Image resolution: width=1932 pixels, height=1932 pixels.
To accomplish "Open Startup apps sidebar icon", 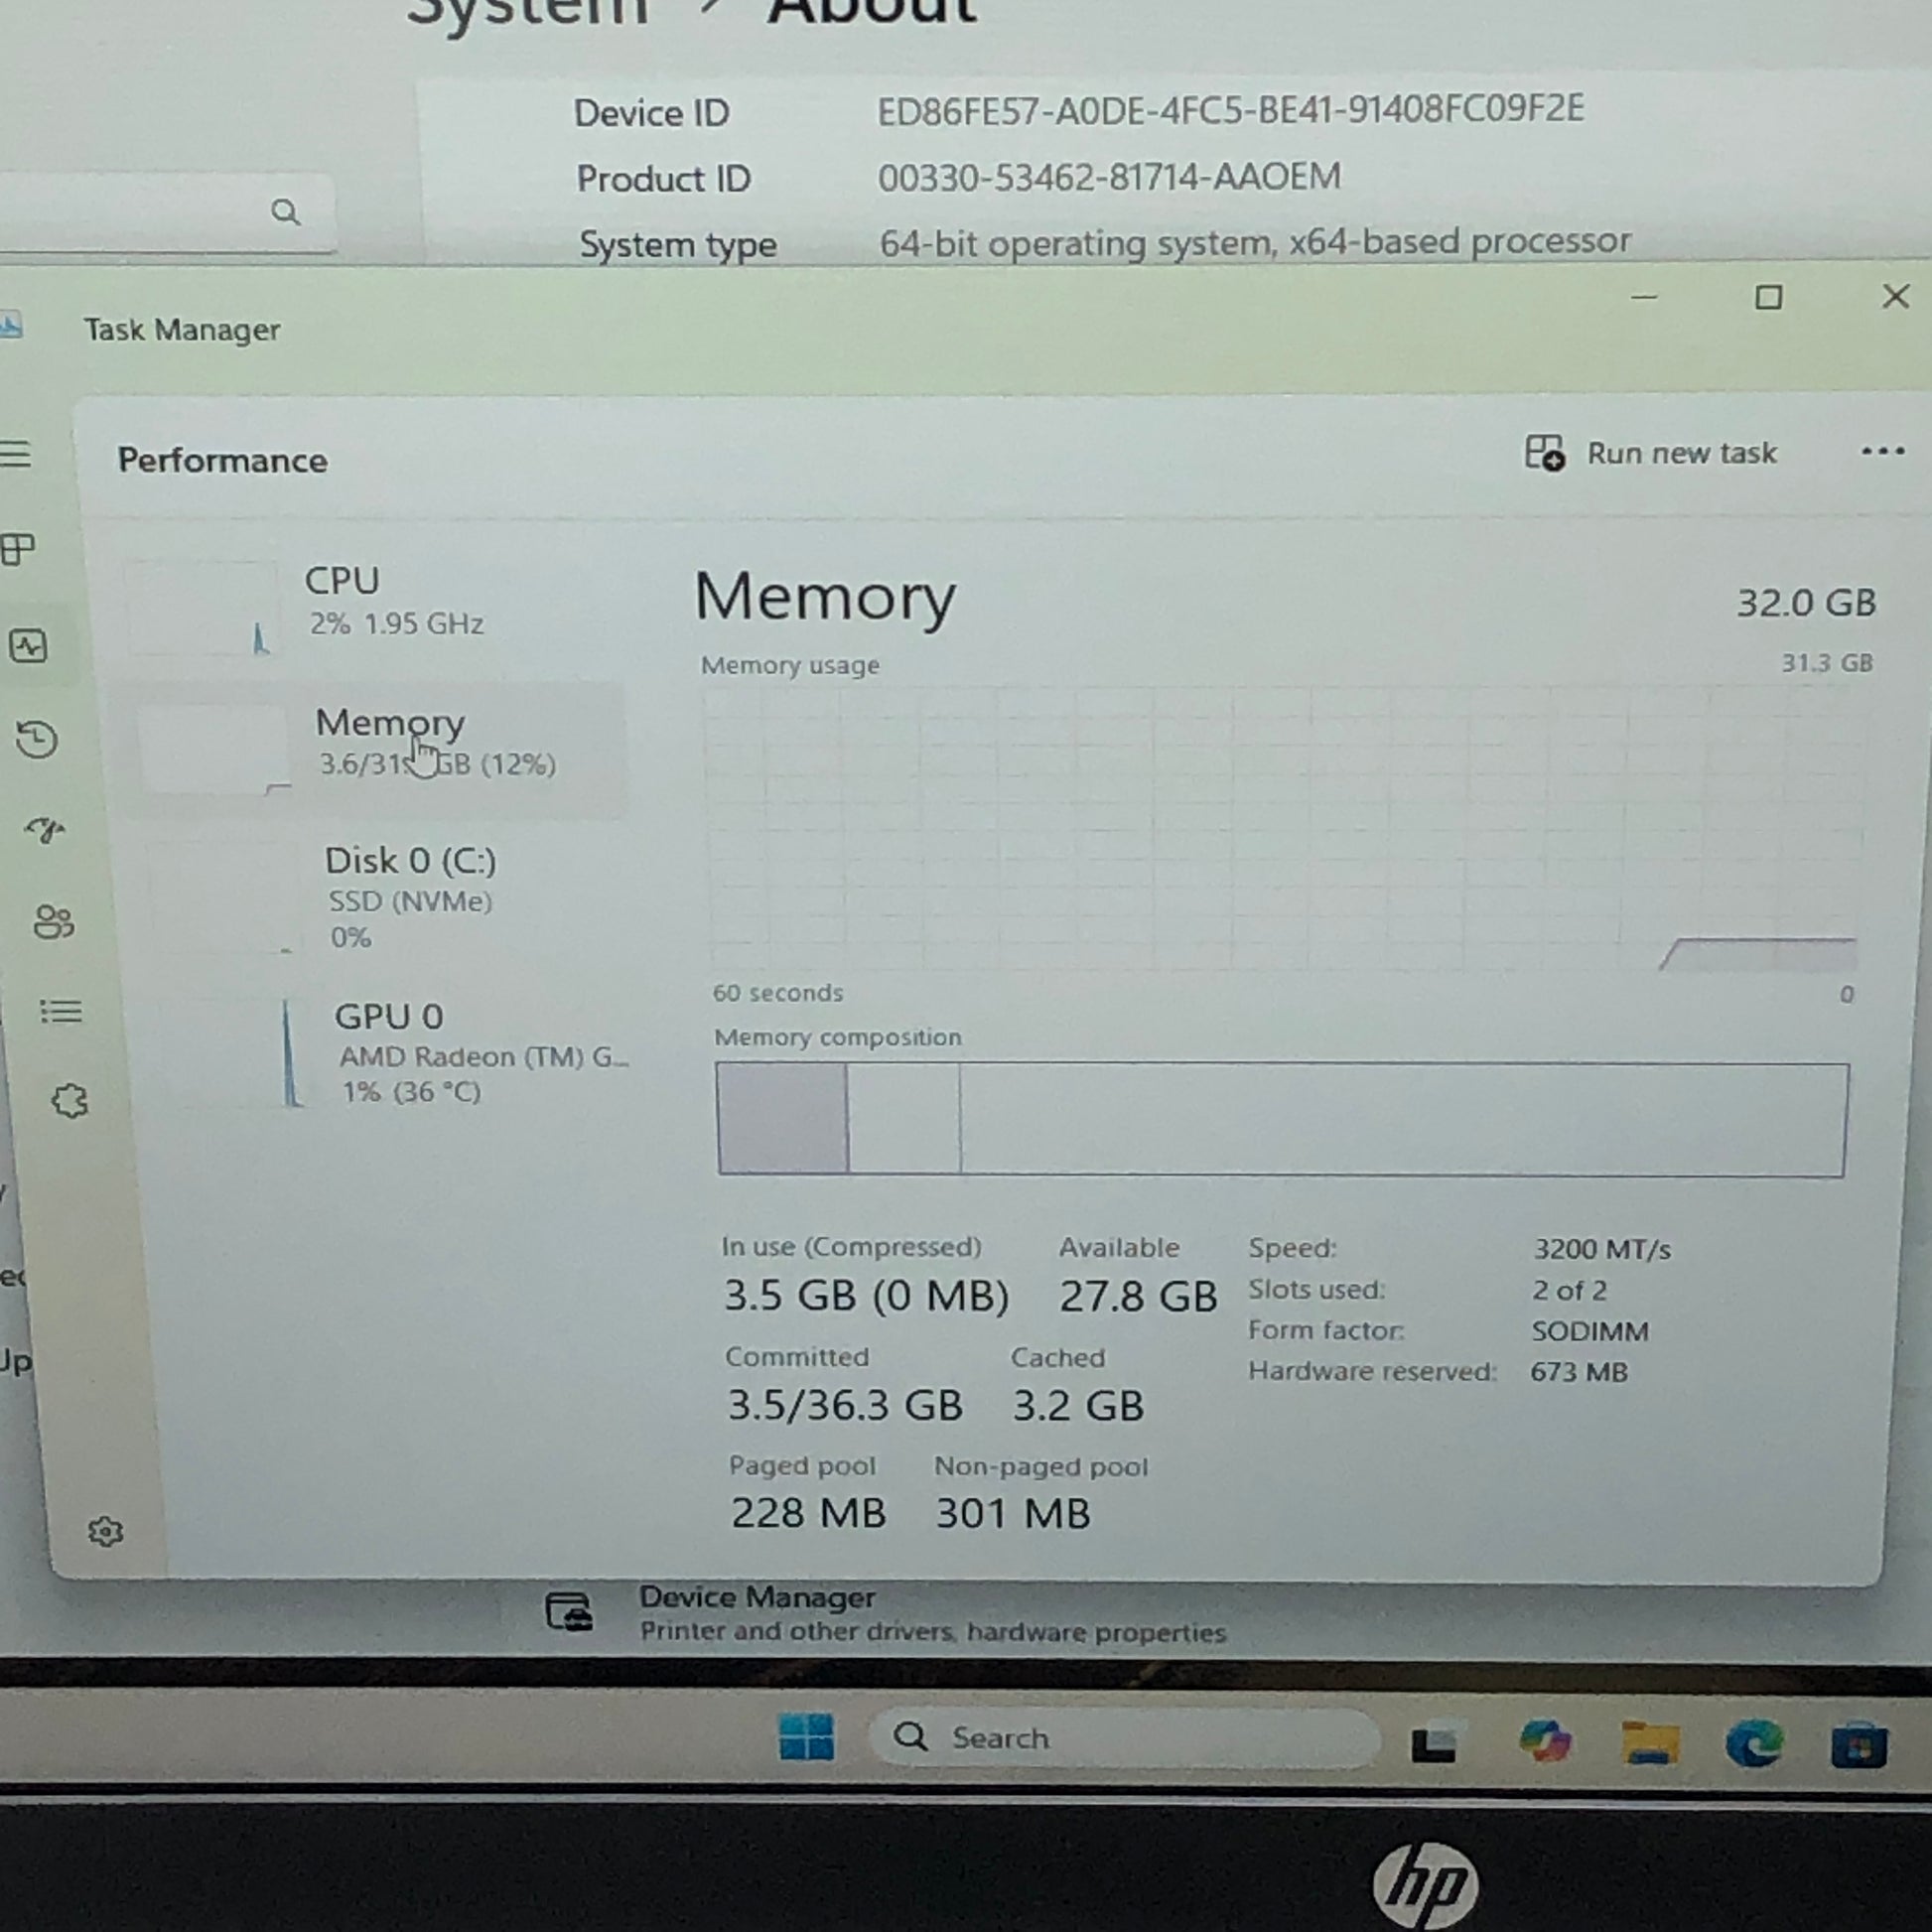I will coord(45,830).
